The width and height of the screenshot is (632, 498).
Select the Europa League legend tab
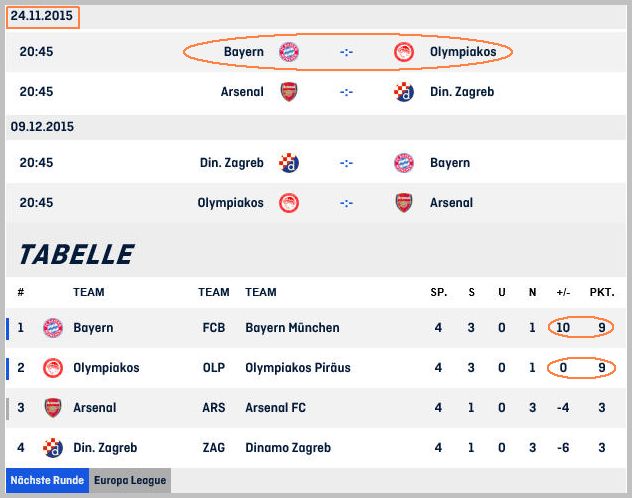[x=130, y=480]
